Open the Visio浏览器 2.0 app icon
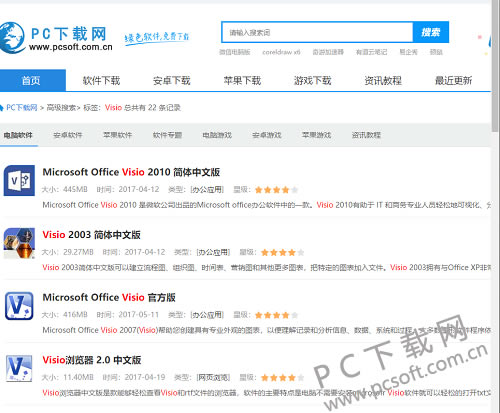Viewport: 500px width, 413px height. pyautogui.click(x=19, y=368)
